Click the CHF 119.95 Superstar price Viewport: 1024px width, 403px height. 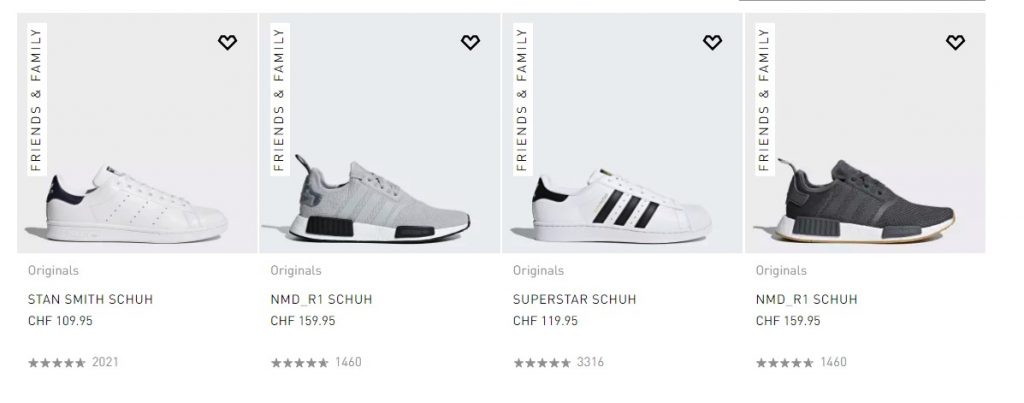coord(545,321)
